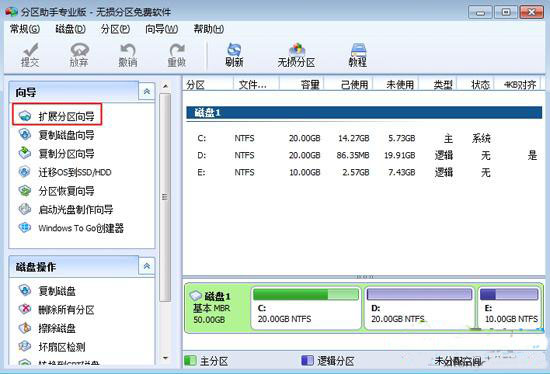Select 复制磁盘 in disk operations

[x=47, y=291]
